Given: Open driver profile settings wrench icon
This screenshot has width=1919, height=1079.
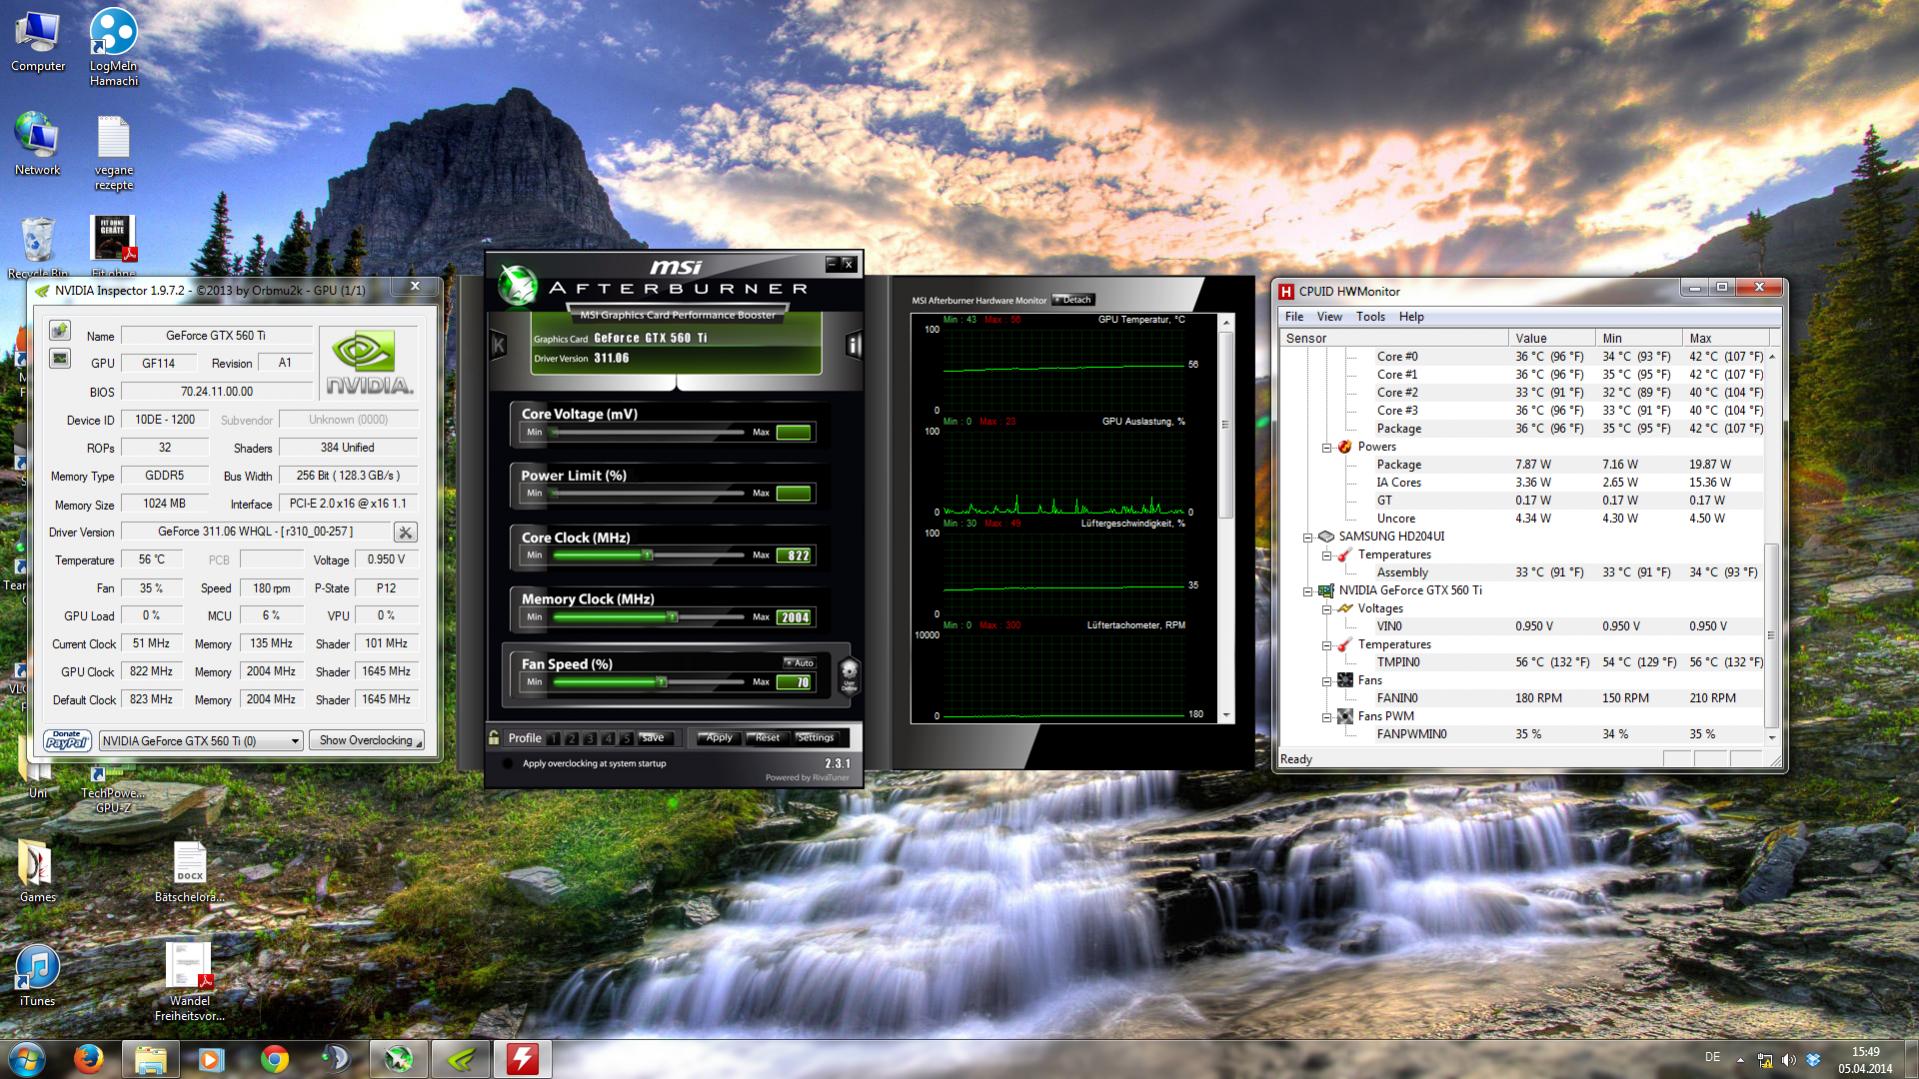Looking at the screenshot, I should (405, 532).
